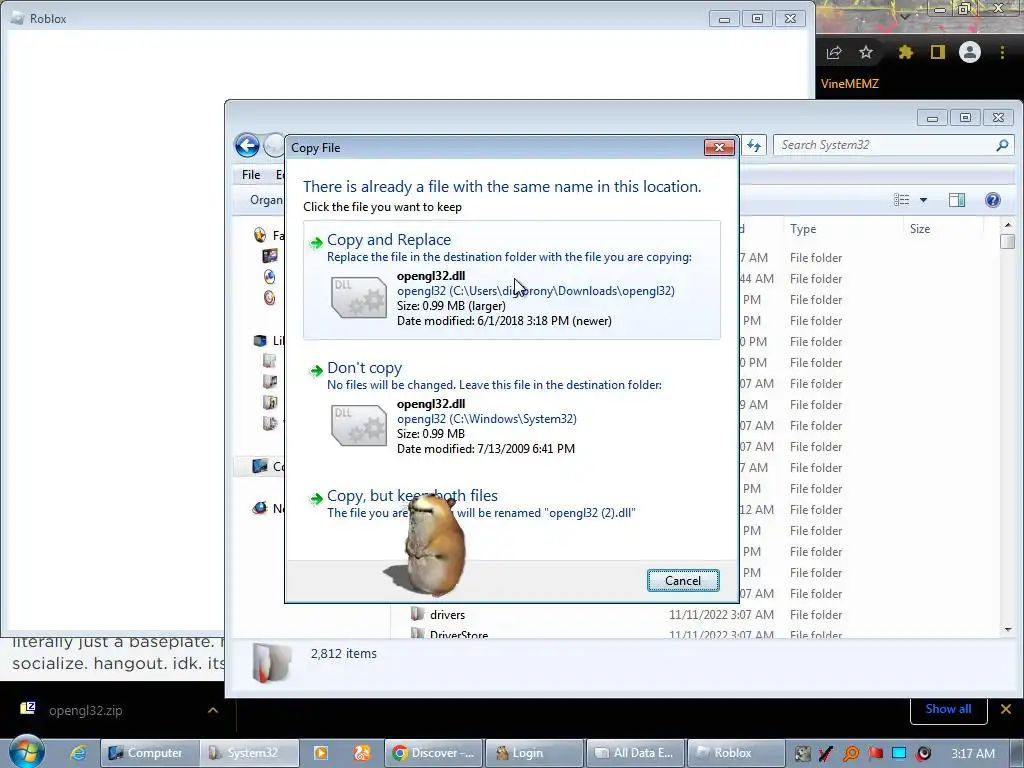
Task: Close the Copy File dialog with the red X
Action: (x=719, y=148)
